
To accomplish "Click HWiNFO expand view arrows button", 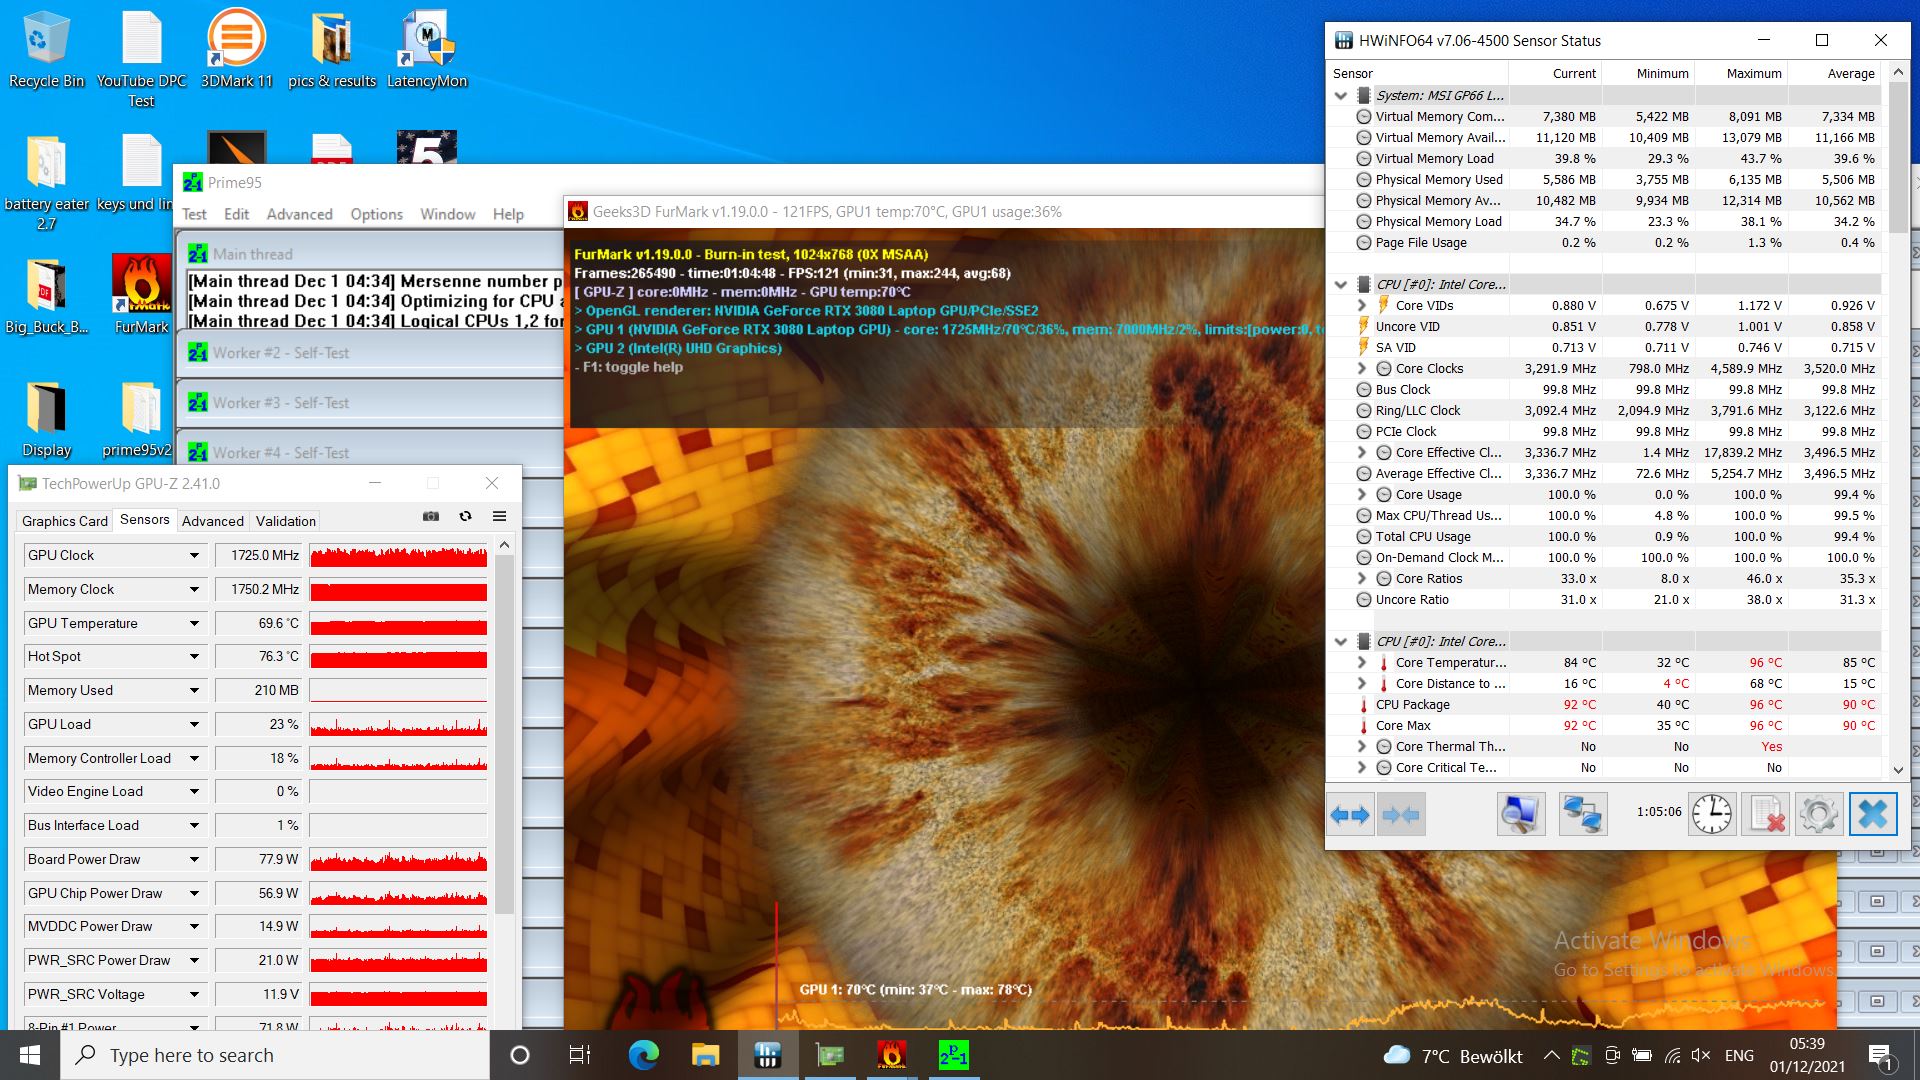I will [x=1350, y=815].
